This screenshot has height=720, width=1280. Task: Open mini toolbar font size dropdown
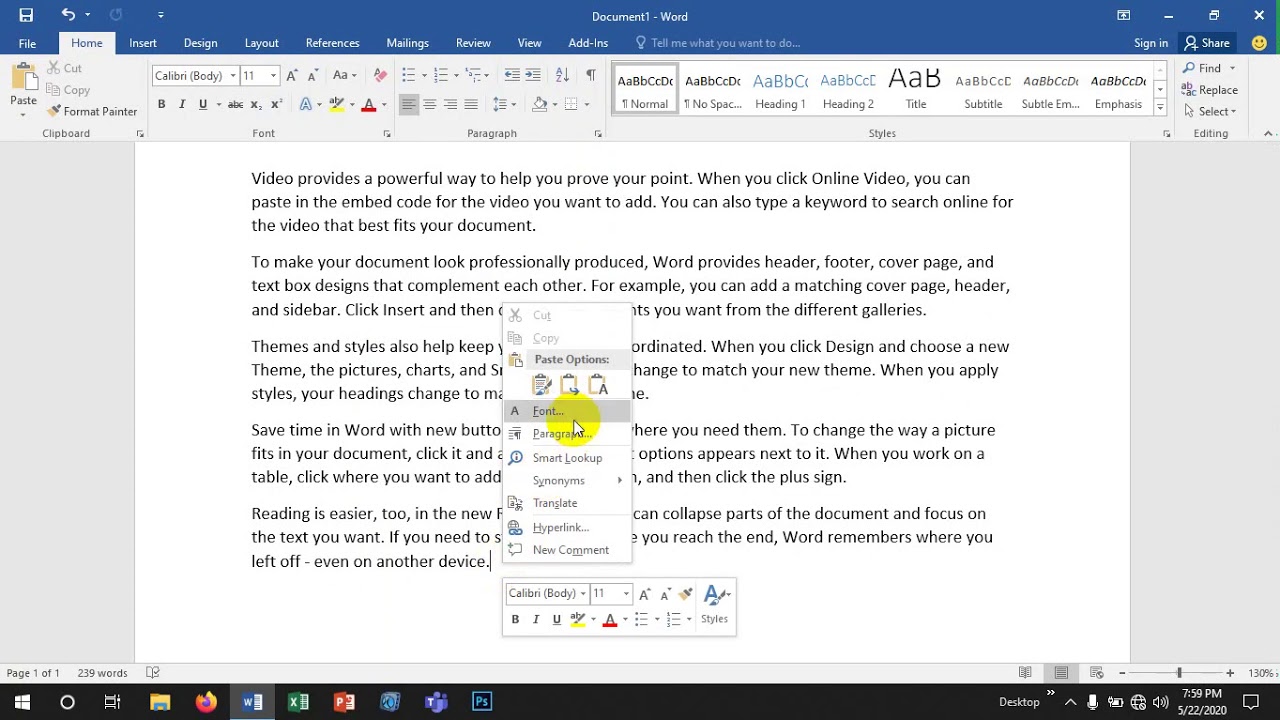626,593
